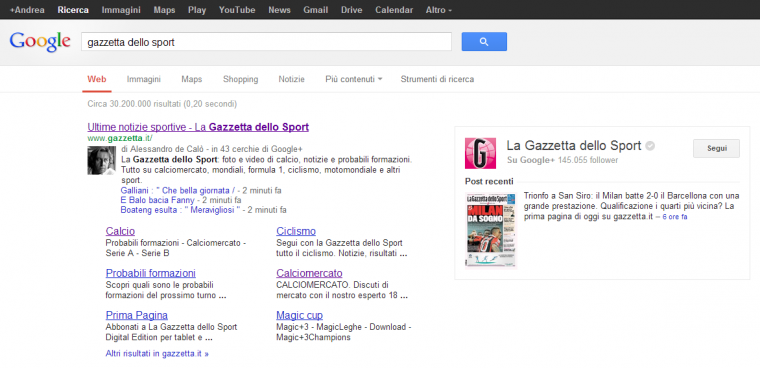Focus the search box containing gazzetta dello sport
760x368 pixels.
266,42
